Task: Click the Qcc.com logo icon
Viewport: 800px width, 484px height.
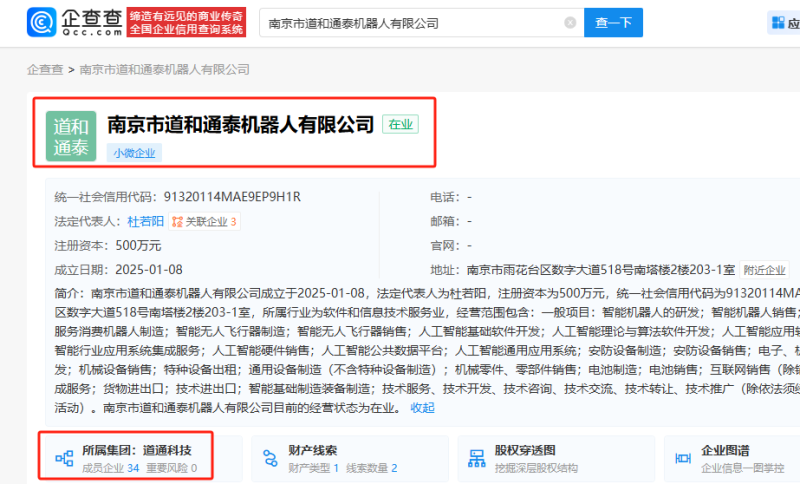Action: coord(42,22)
